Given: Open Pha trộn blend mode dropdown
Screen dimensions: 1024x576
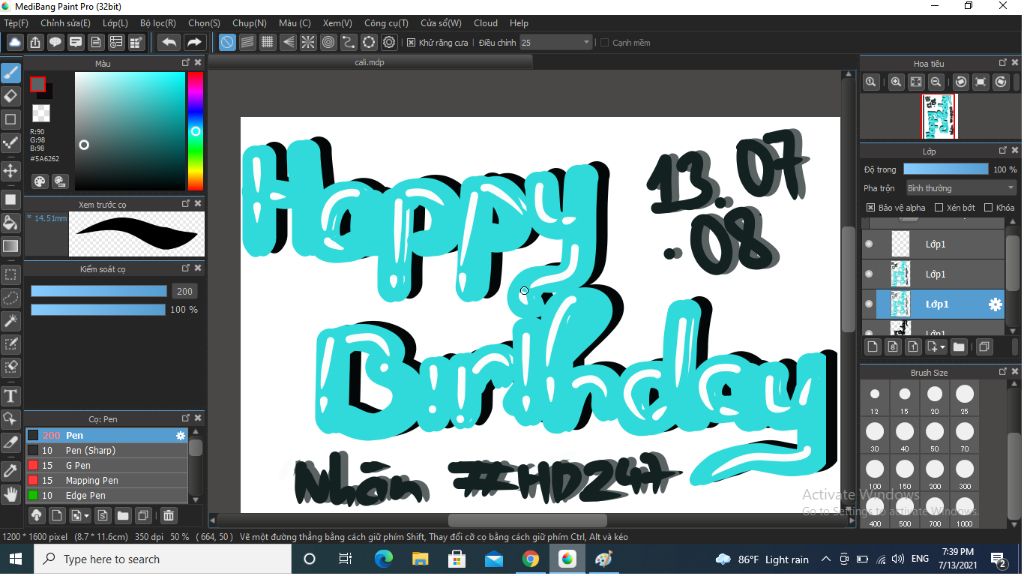Looking at the screenshot, I should click(961, 188).
